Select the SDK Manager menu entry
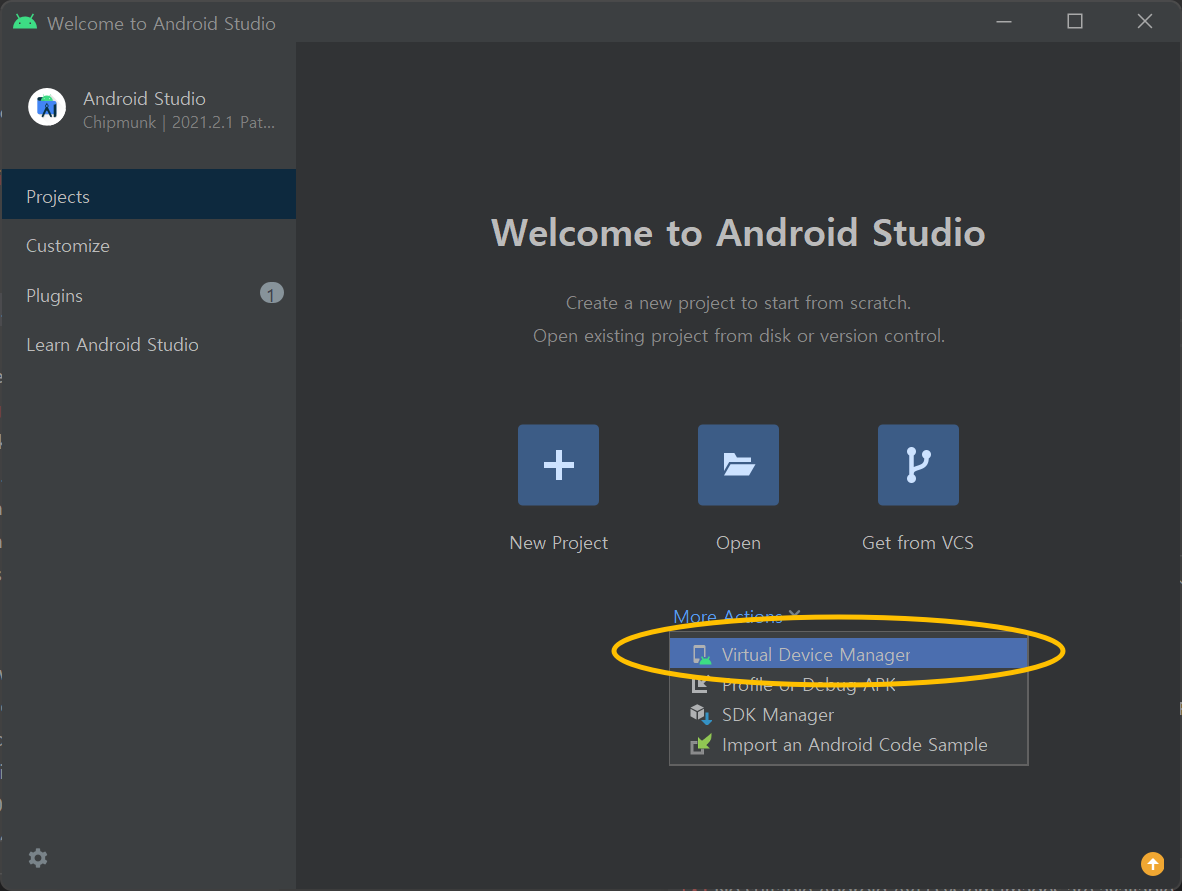1182x891 pixels. pos(849,715)
